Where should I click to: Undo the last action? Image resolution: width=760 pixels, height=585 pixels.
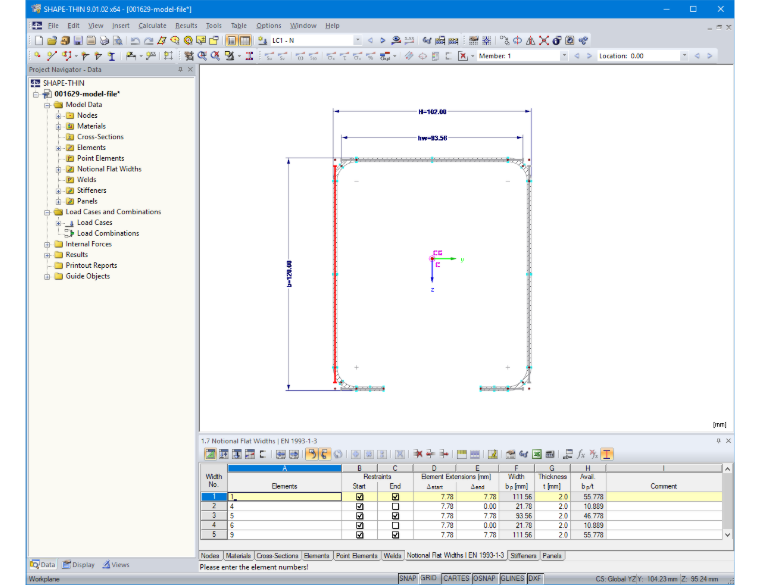tap(135, 41)
